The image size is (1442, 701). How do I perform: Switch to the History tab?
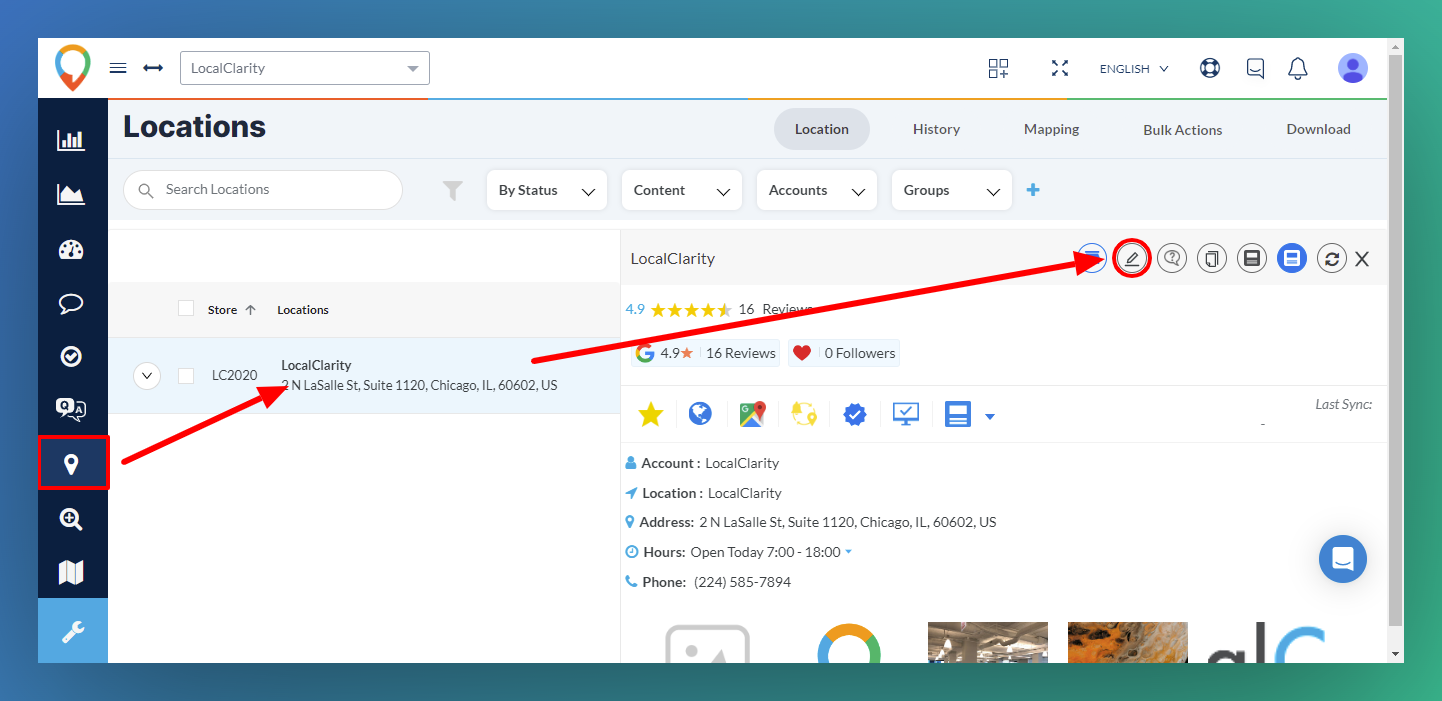[x=936, y=129]
